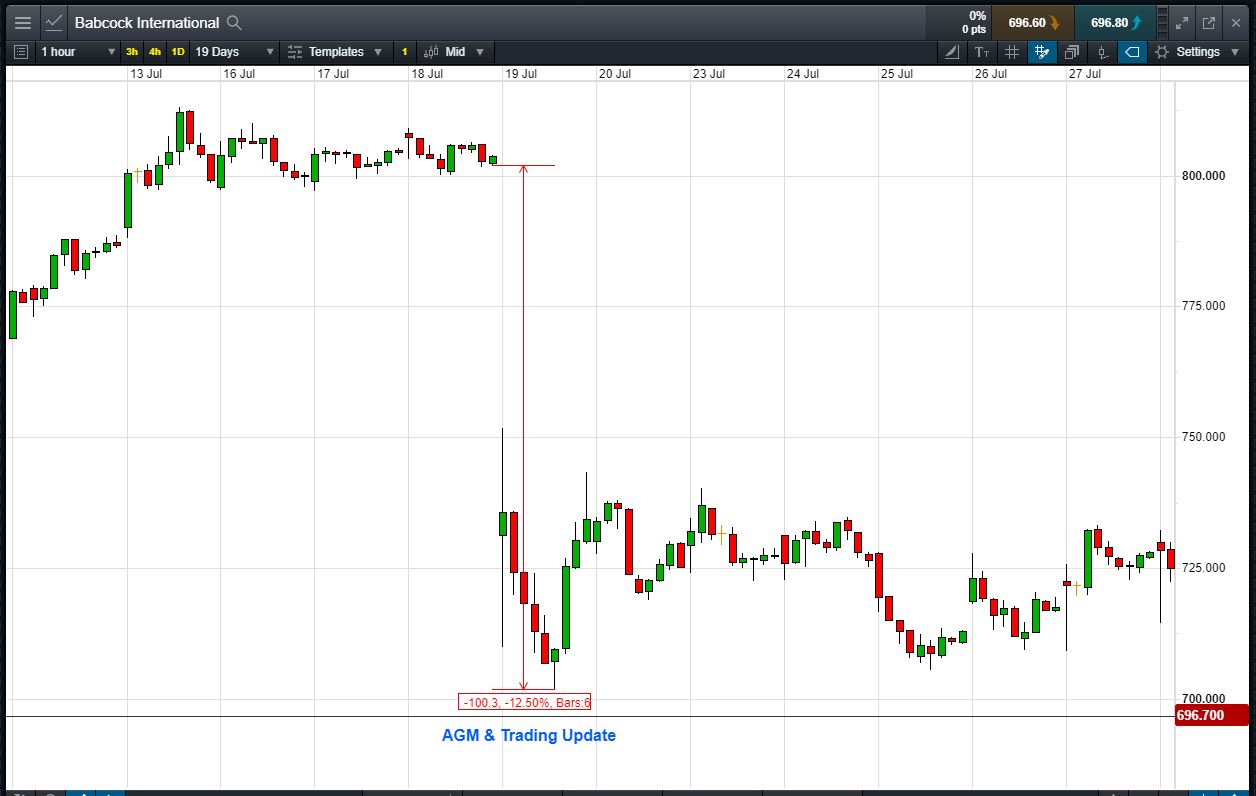The width and height of the screenshot is (1256, 796).
Task: Click the 0% 0 pts change readout
Action: pos(973,22)
